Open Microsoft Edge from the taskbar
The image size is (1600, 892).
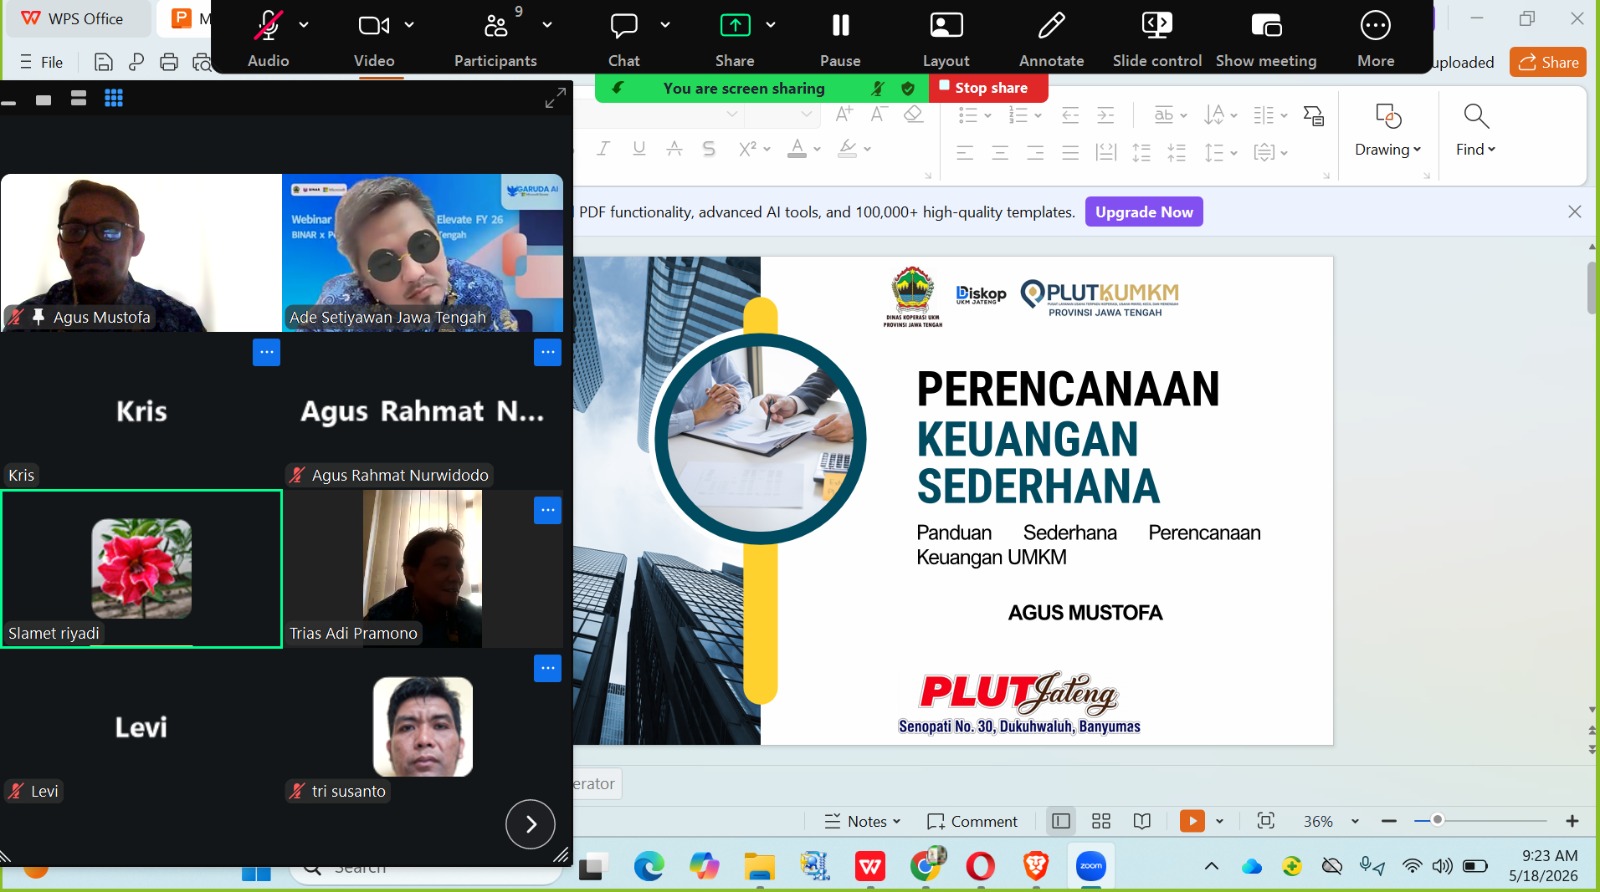pyautogui.click(x=649, y=866)
